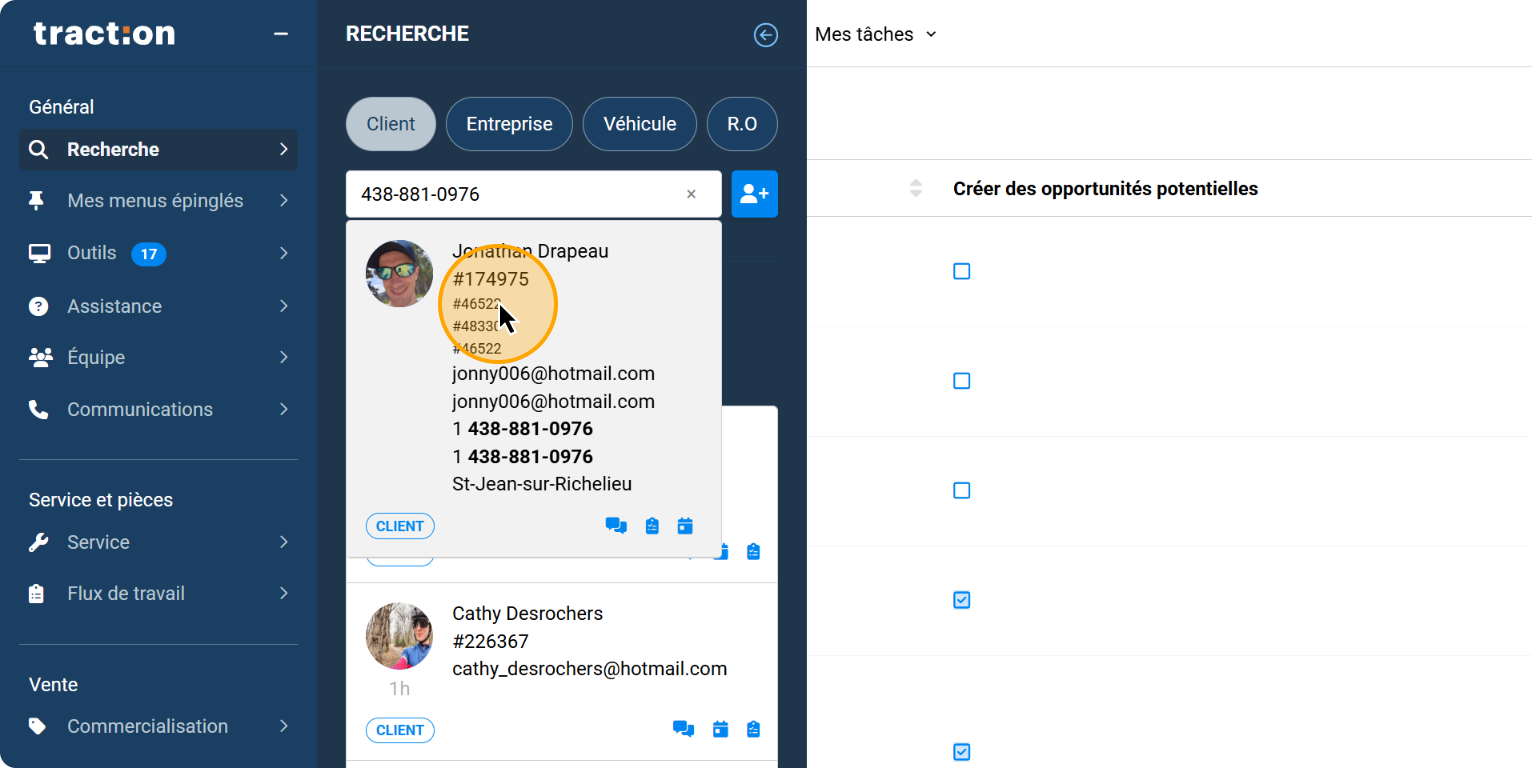Open chat icon on Cathy Desrochers card
This screenshot has height=768, width=1532.
pos(684,729)
